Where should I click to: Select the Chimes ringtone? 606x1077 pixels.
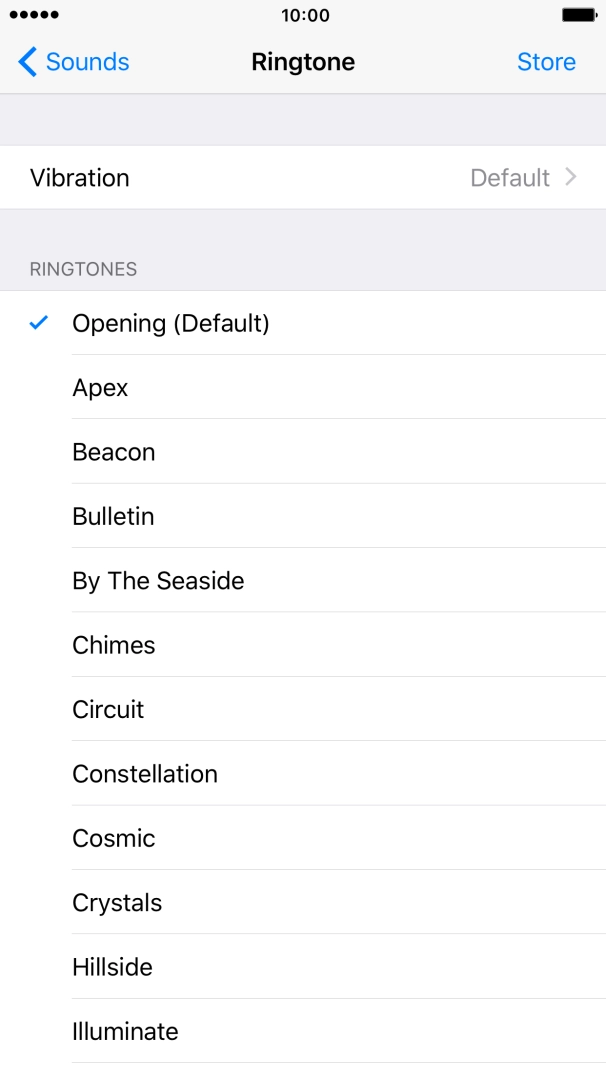click(113, 645)
